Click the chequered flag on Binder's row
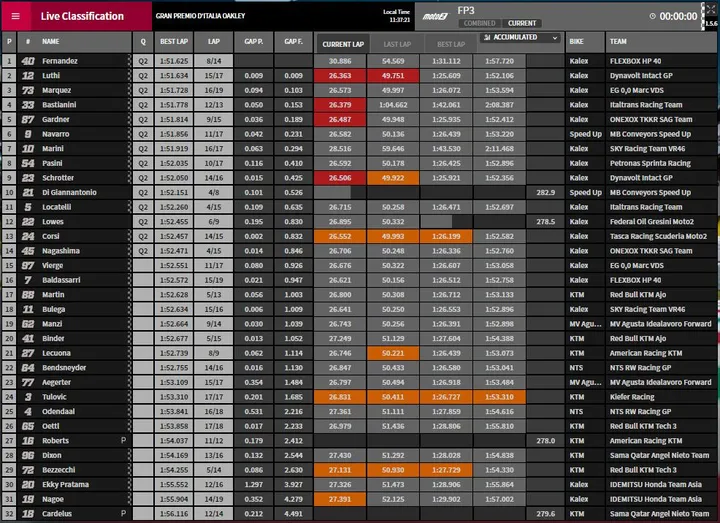 pos(129,338)
